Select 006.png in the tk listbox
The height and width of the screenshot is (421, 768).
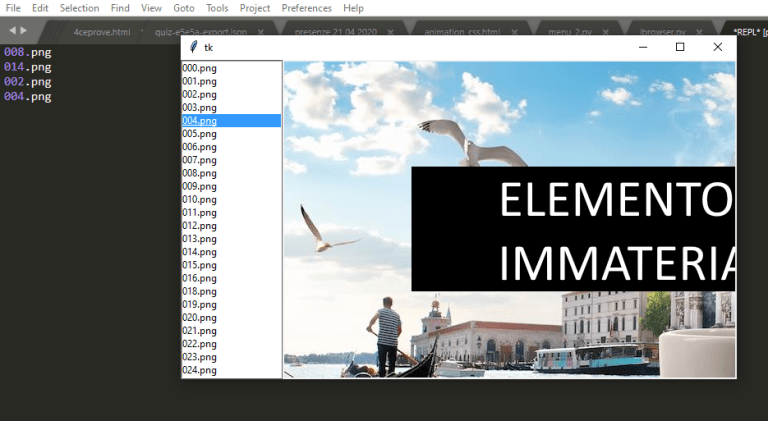pos(231,147)
